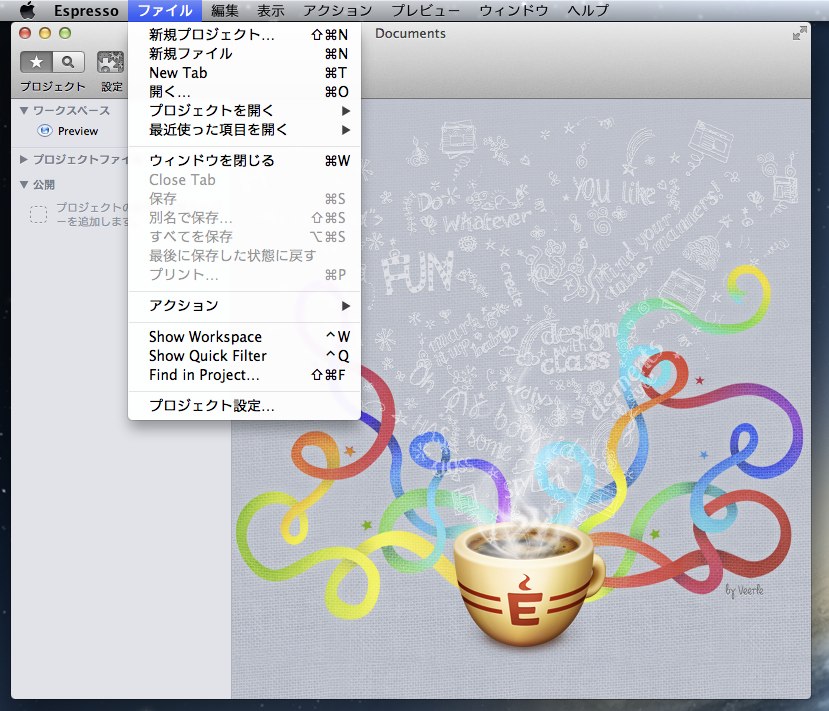Open the Espresso application menu

click(86, 11)
